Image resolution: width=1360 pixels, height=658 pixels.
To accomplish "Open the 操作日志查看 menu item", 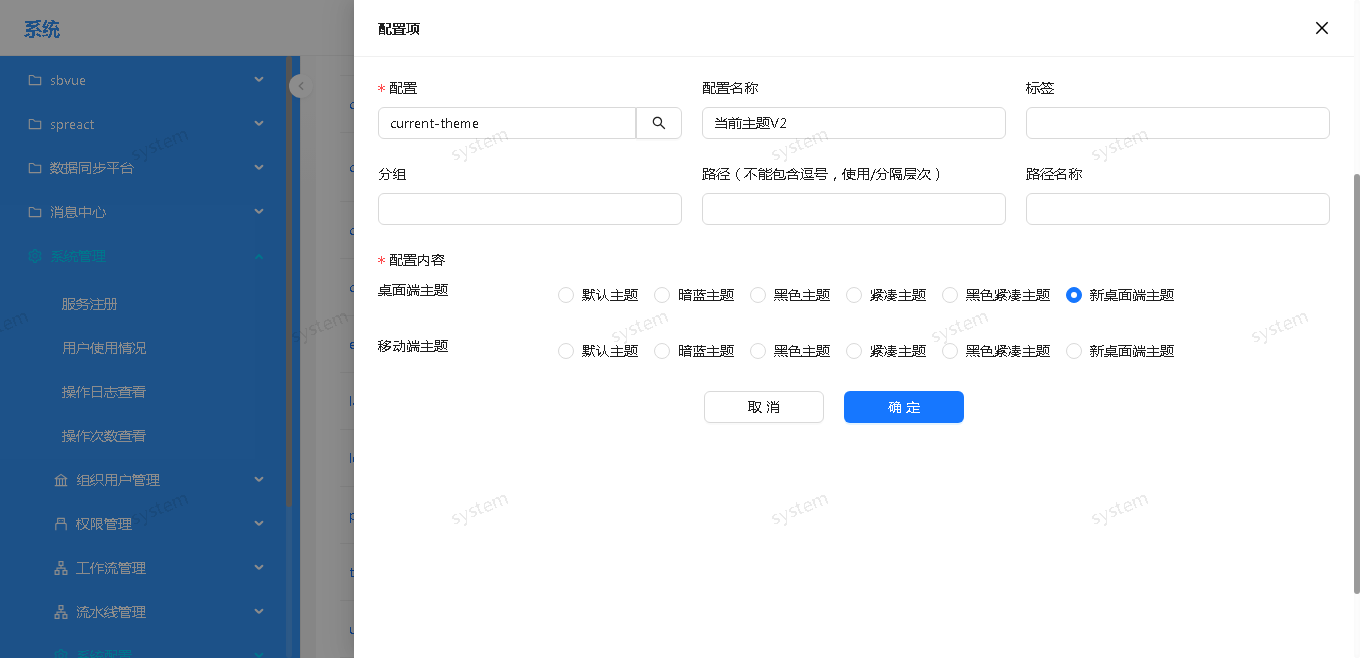I will (x=104, y=392).
